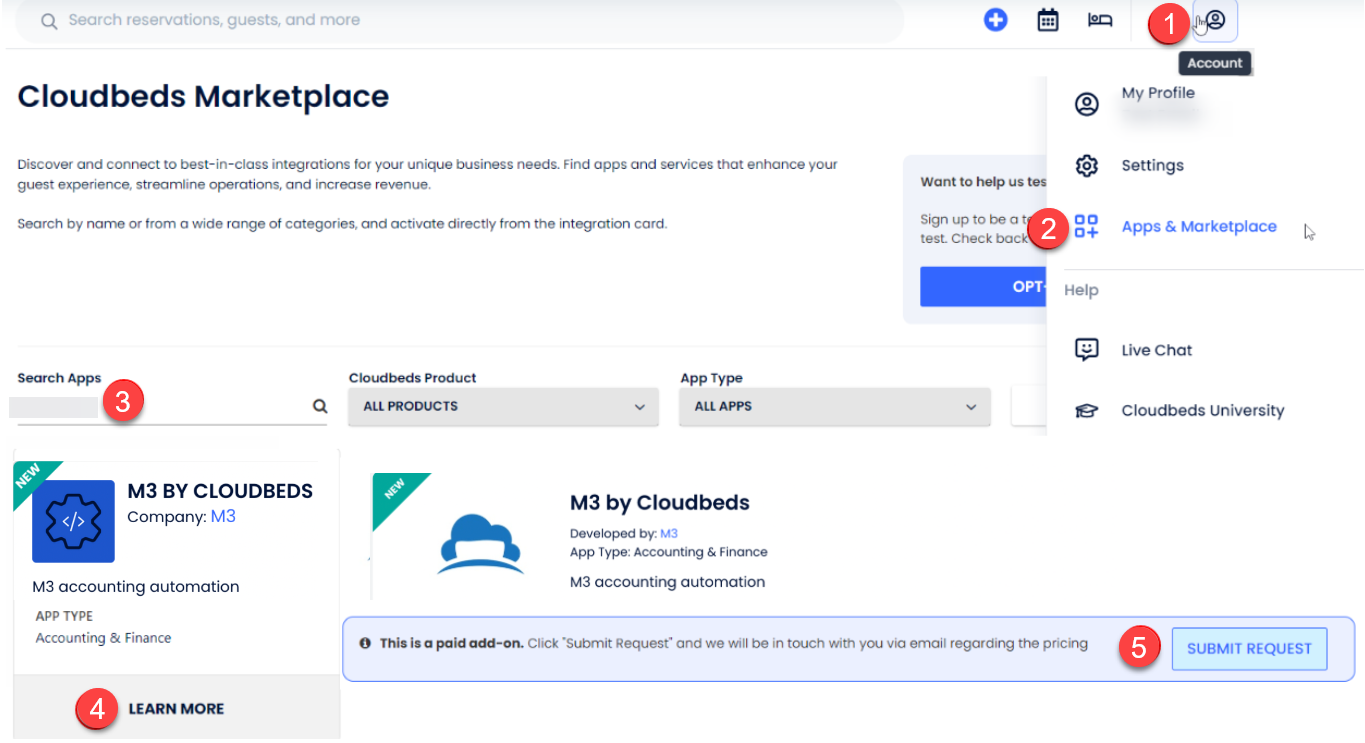Open Settings from the account menu
This screenshot has height=743, width=1365.
1152,166
